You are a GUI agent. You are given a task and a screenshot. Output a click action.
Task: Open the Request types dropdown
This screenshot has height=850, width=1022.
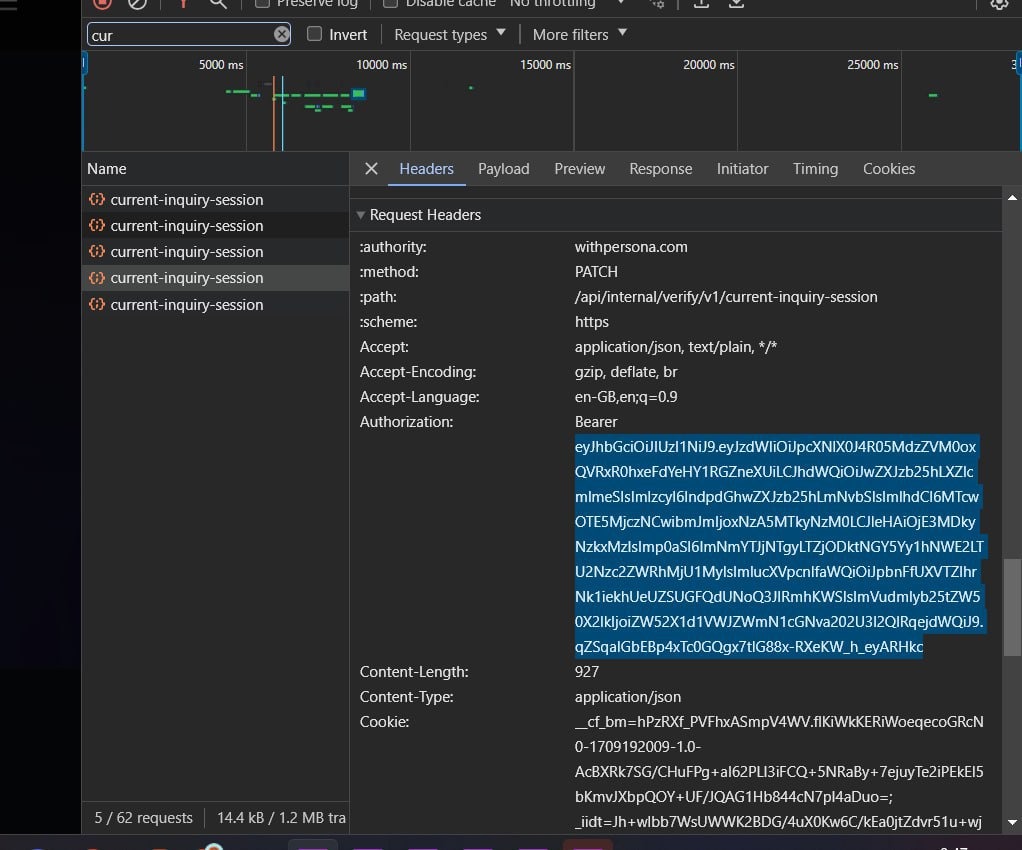tap(449, 34)
